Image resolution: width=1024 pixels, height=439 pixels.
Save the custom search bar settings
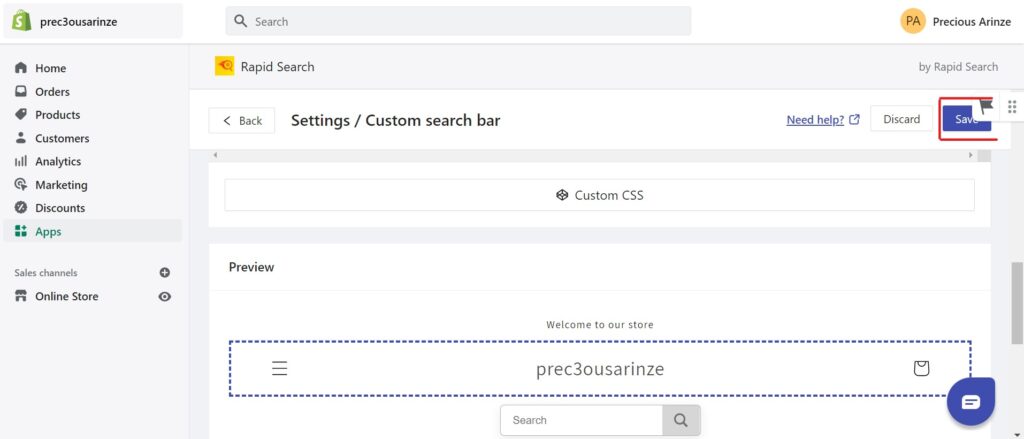967,119
